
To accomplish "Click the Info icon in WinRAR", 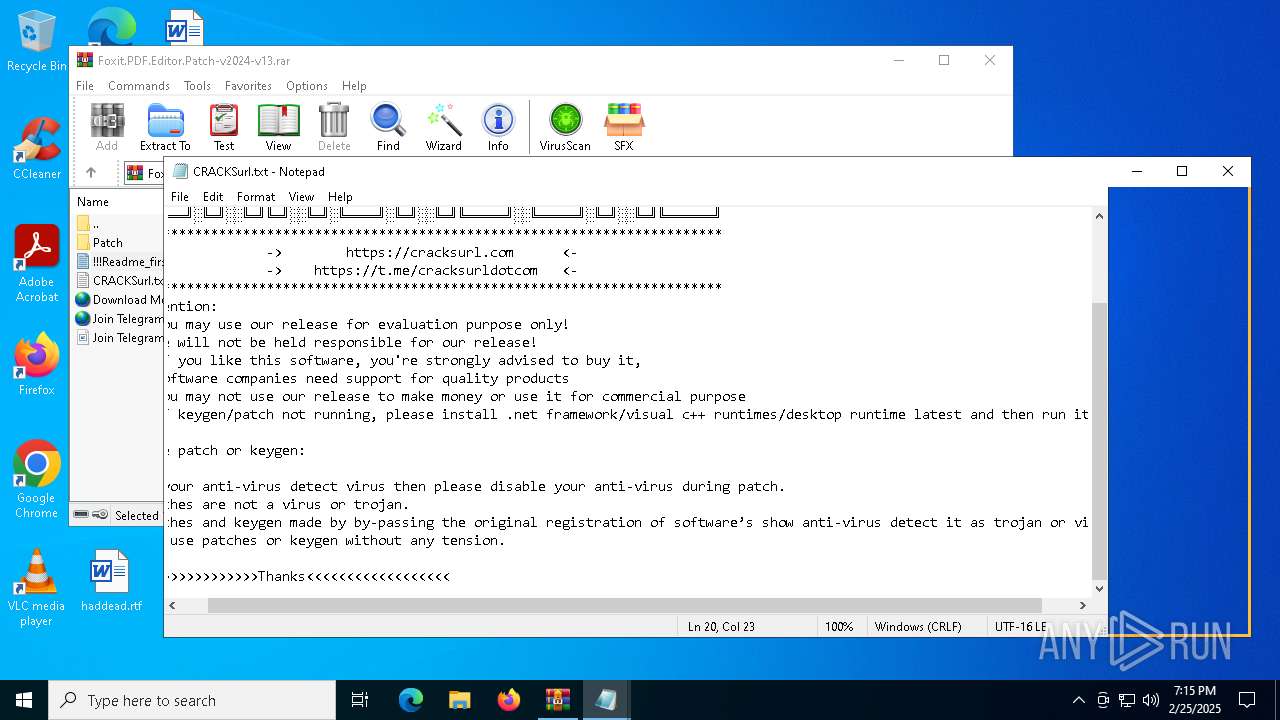I will click(498, 127).
